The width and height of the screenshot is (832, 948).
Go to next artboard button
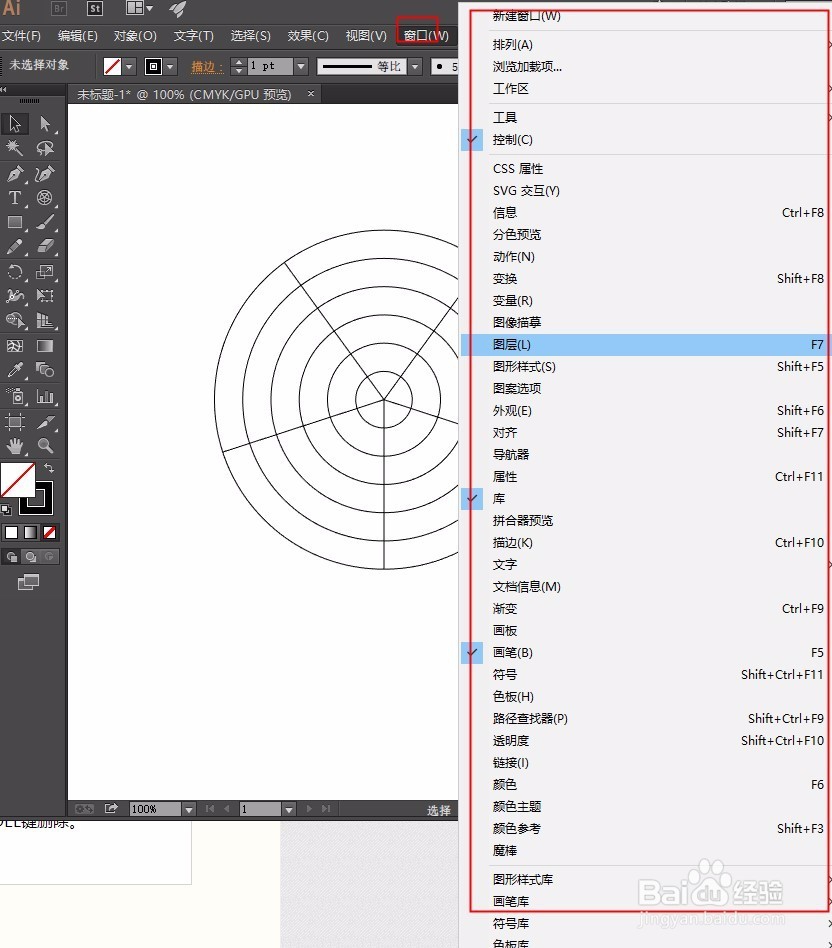(x=309, y=808)
